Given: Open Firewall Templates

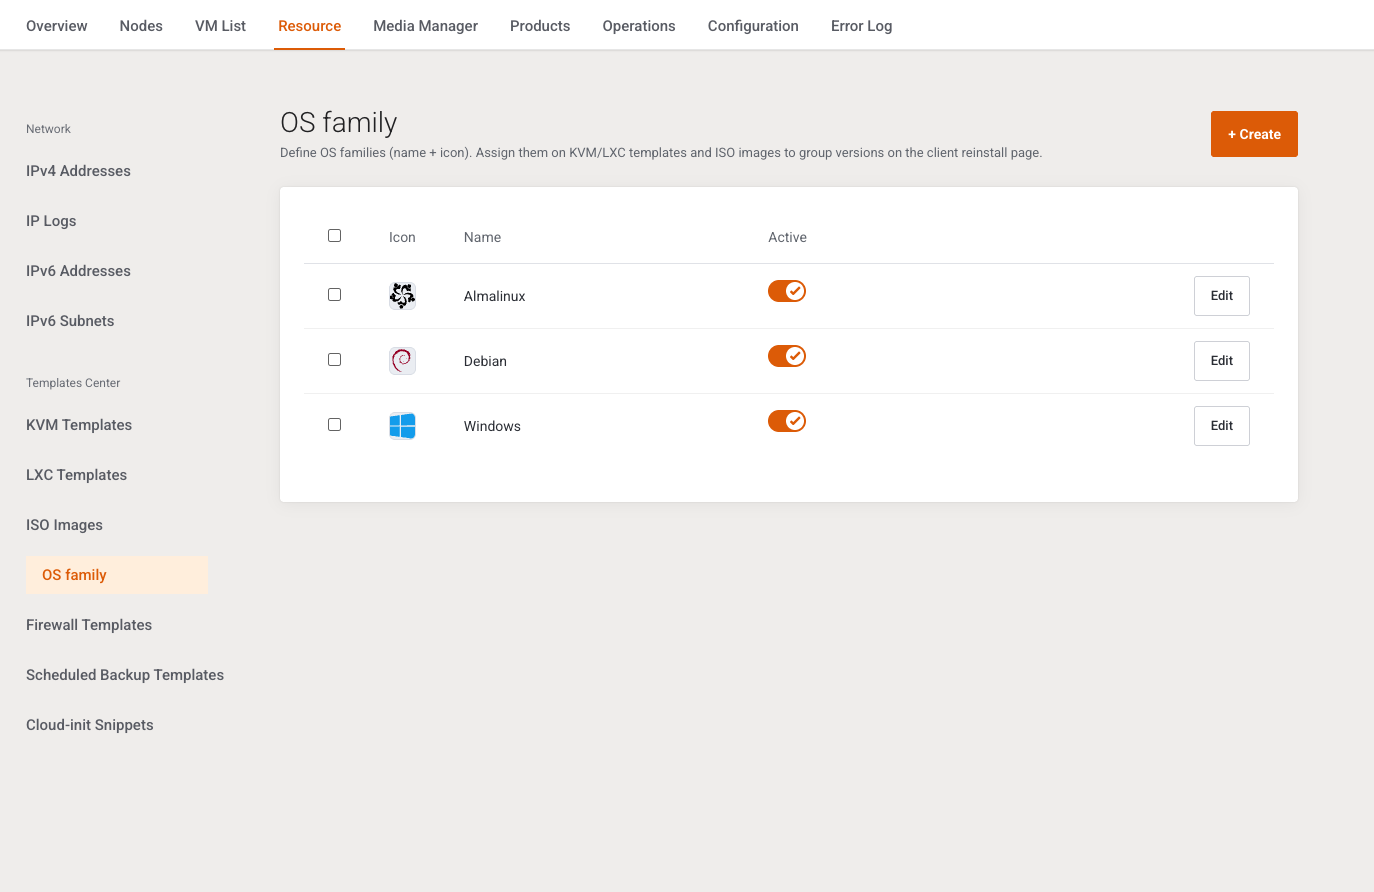Looking at the screenshot, I should tap(89, 625).
